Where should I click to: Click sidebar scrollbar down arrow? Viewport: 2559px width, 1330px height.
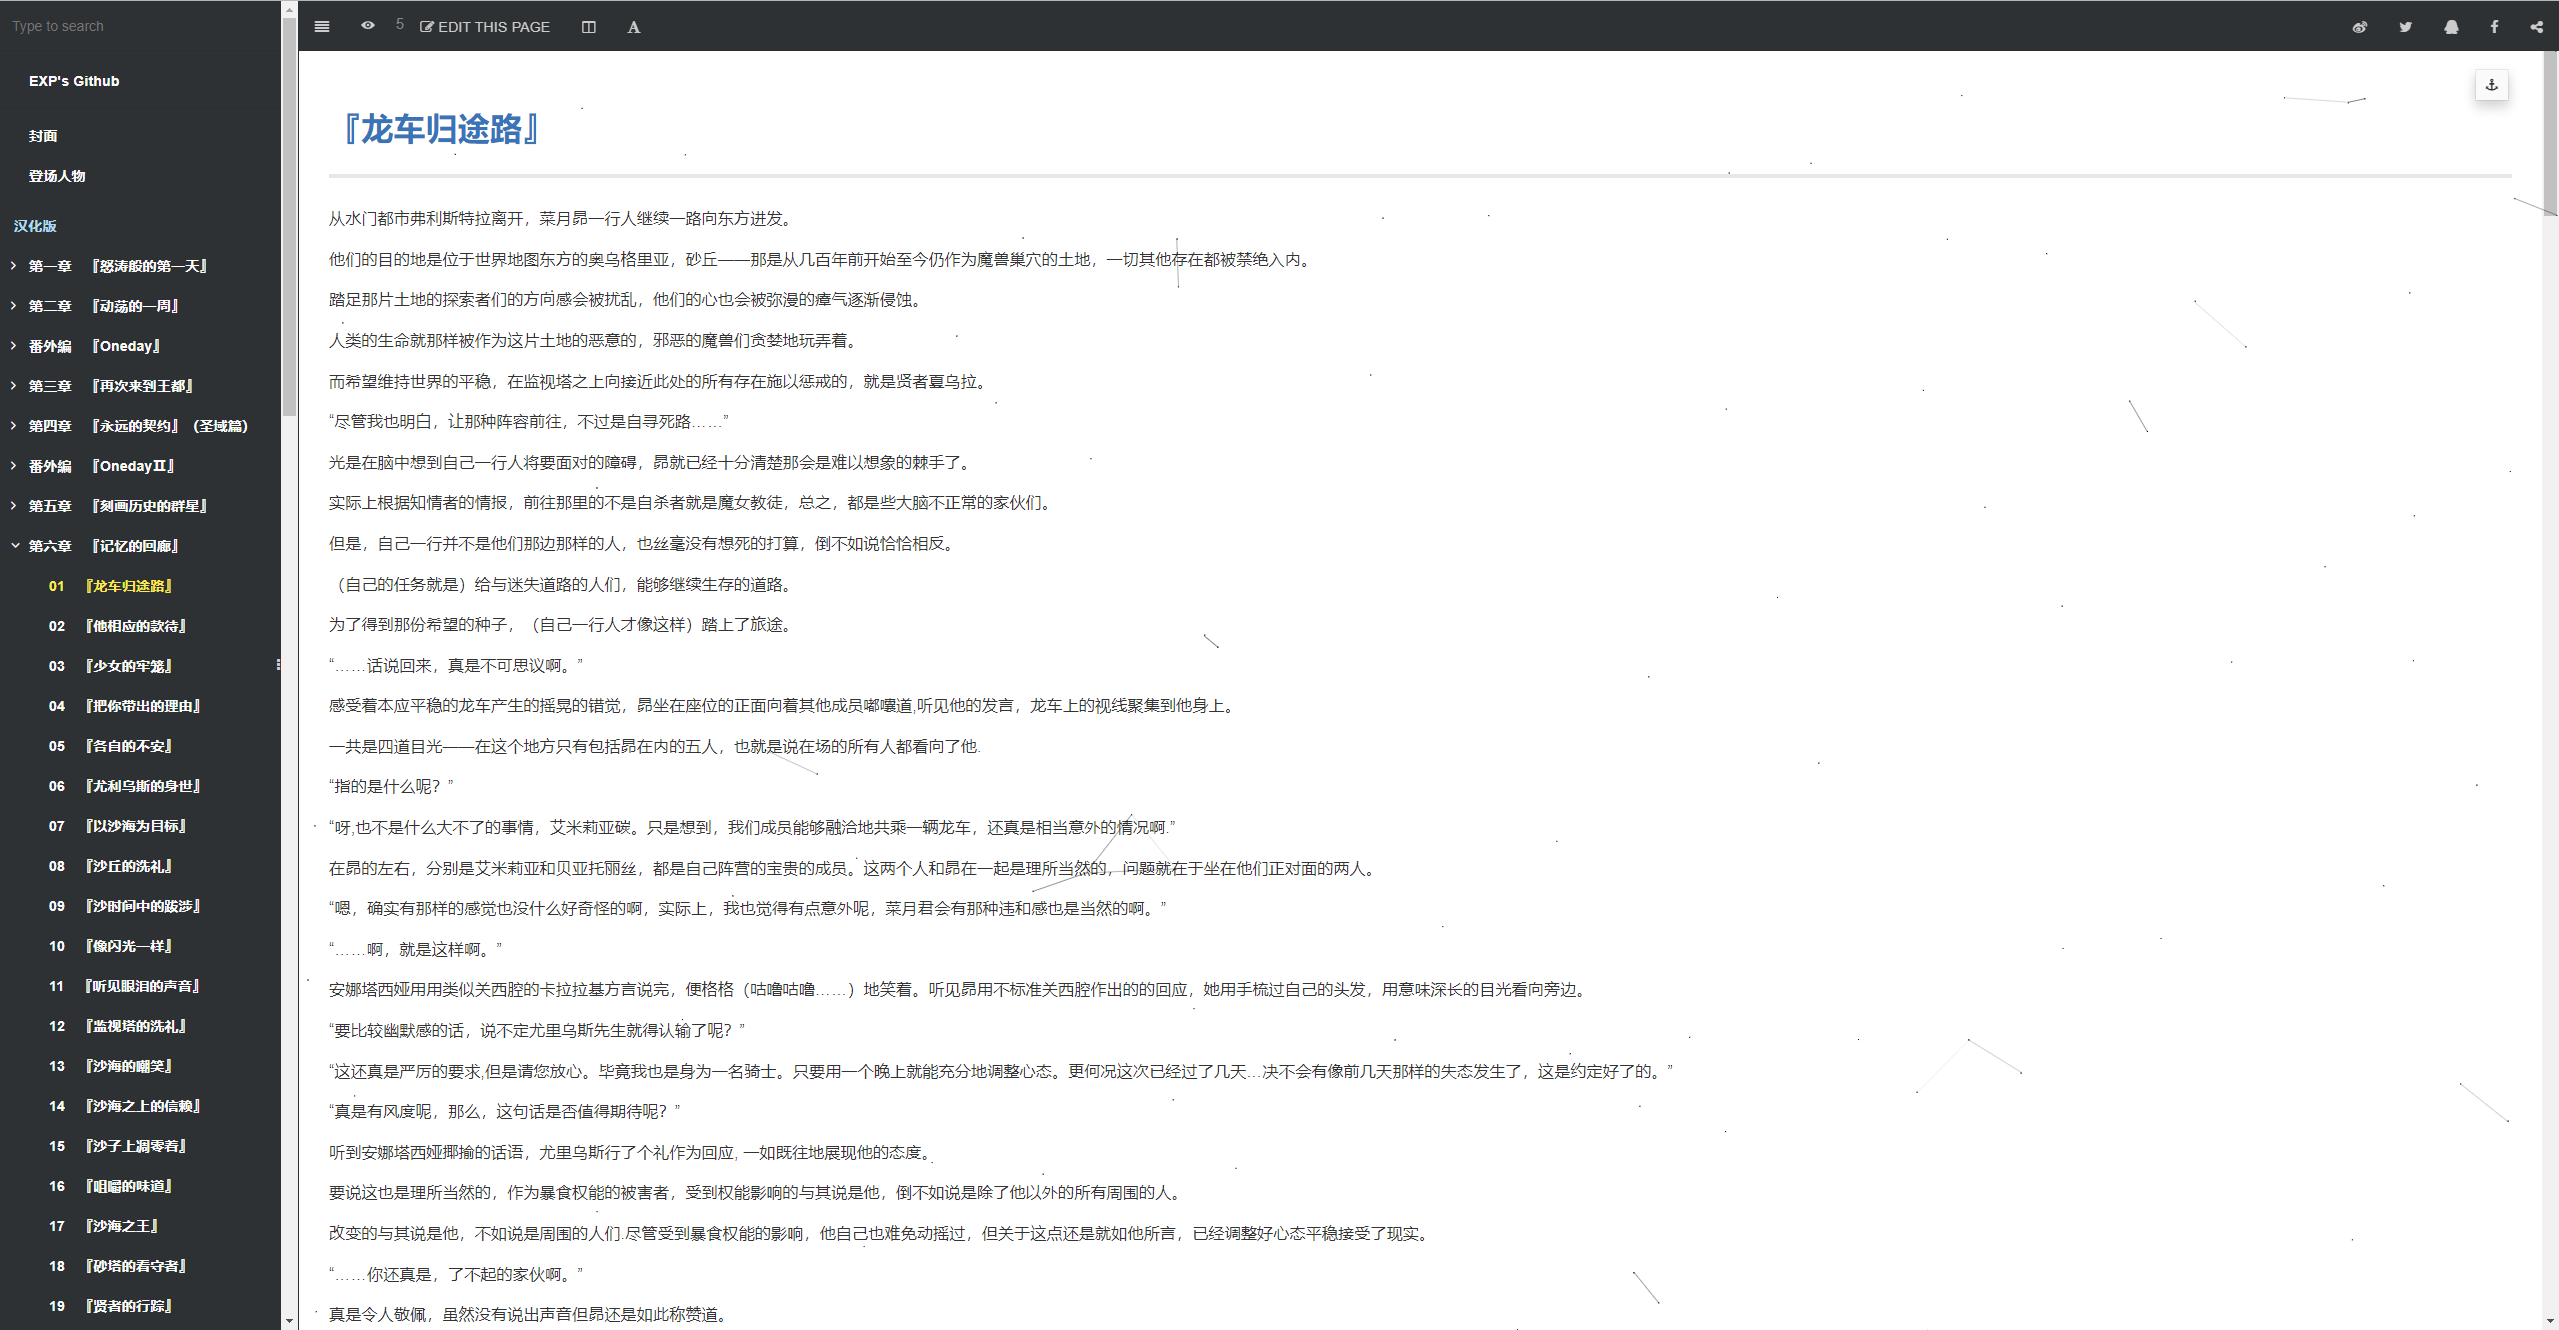289,1321
